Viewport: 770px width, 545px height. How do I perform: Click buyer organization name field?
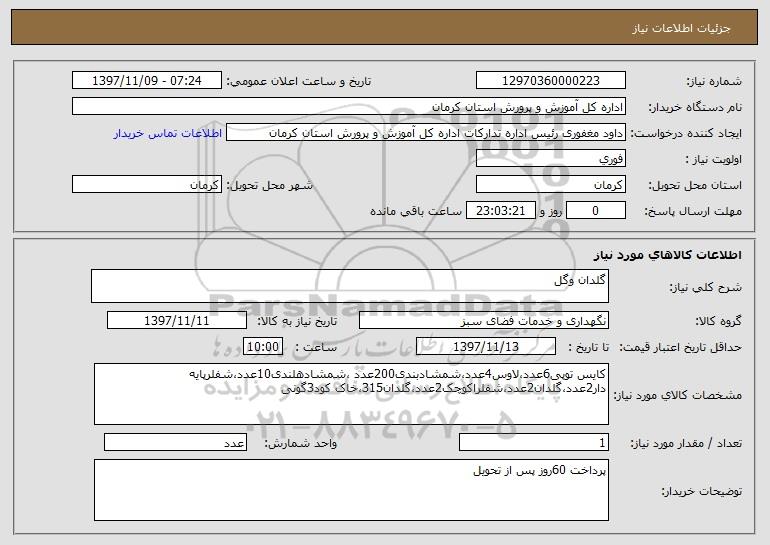pyautogui.click(x=349, y=107)
